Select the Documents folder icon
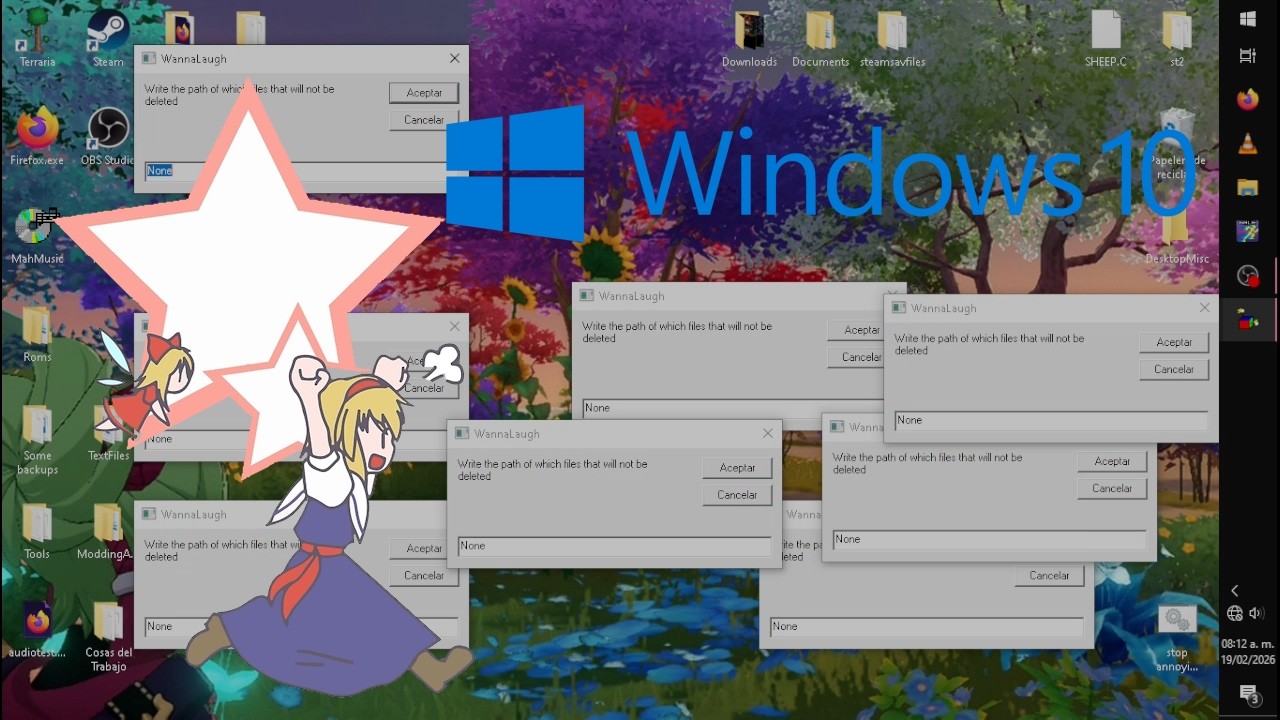This screenshot has height=720, width=1280. click(820, 38)
